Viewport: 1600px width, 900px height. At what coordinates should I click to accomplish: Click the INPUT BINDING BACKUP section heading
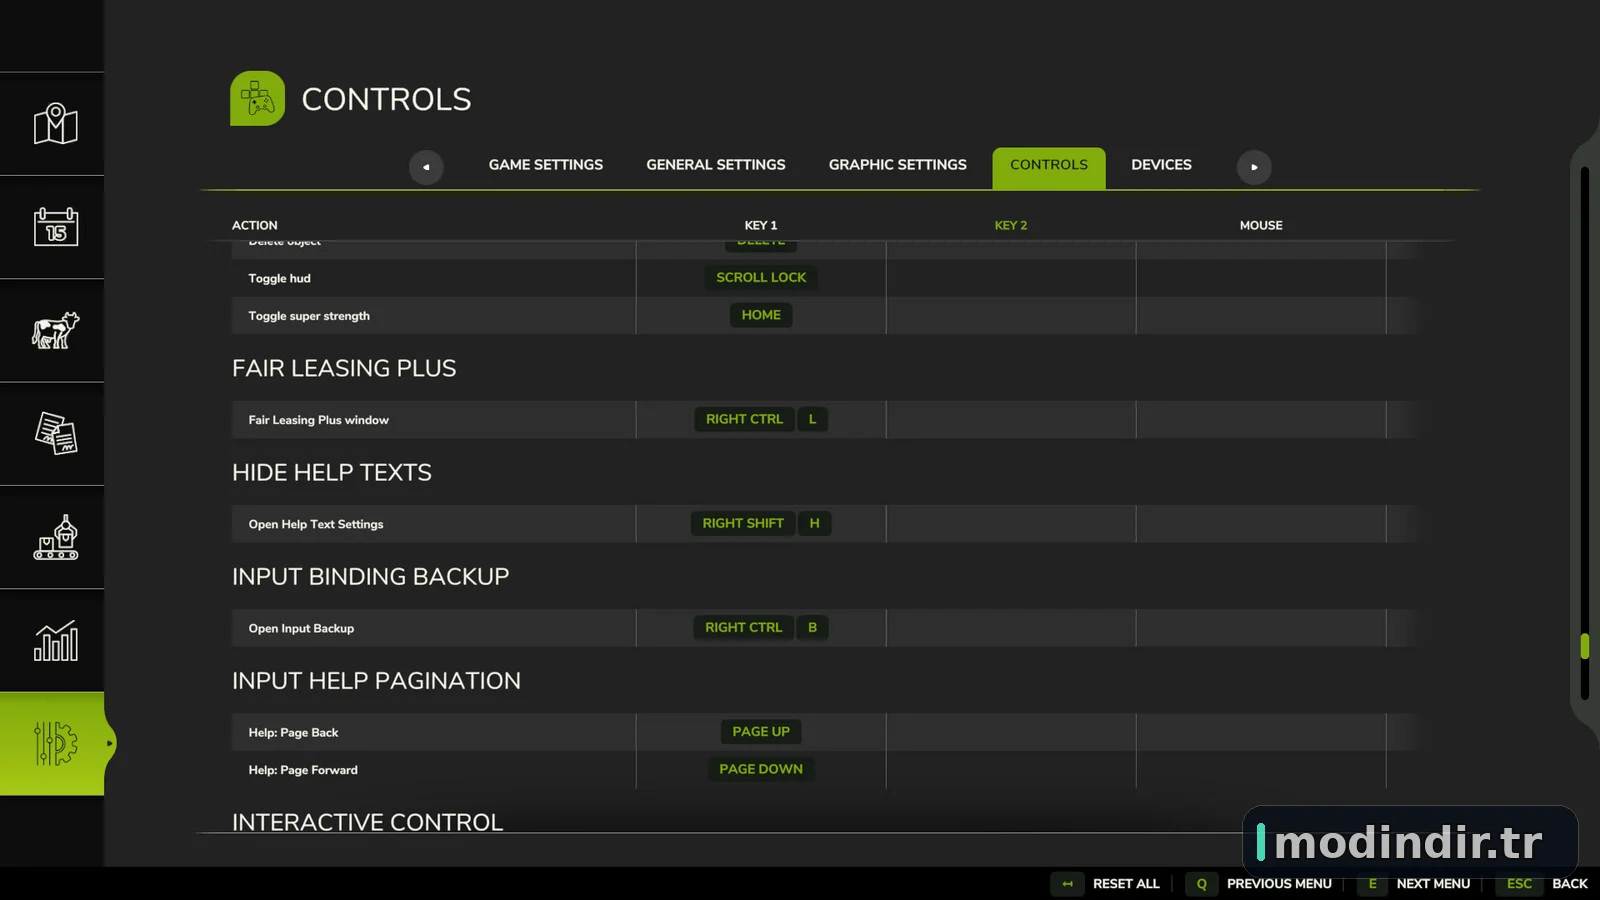point(371,576)
